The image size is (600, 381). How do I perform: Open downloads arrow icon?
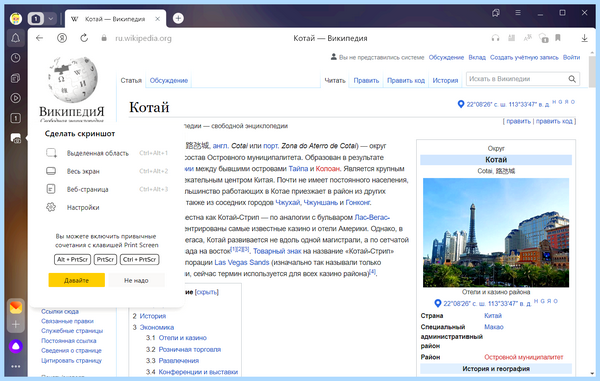(584, 38)
